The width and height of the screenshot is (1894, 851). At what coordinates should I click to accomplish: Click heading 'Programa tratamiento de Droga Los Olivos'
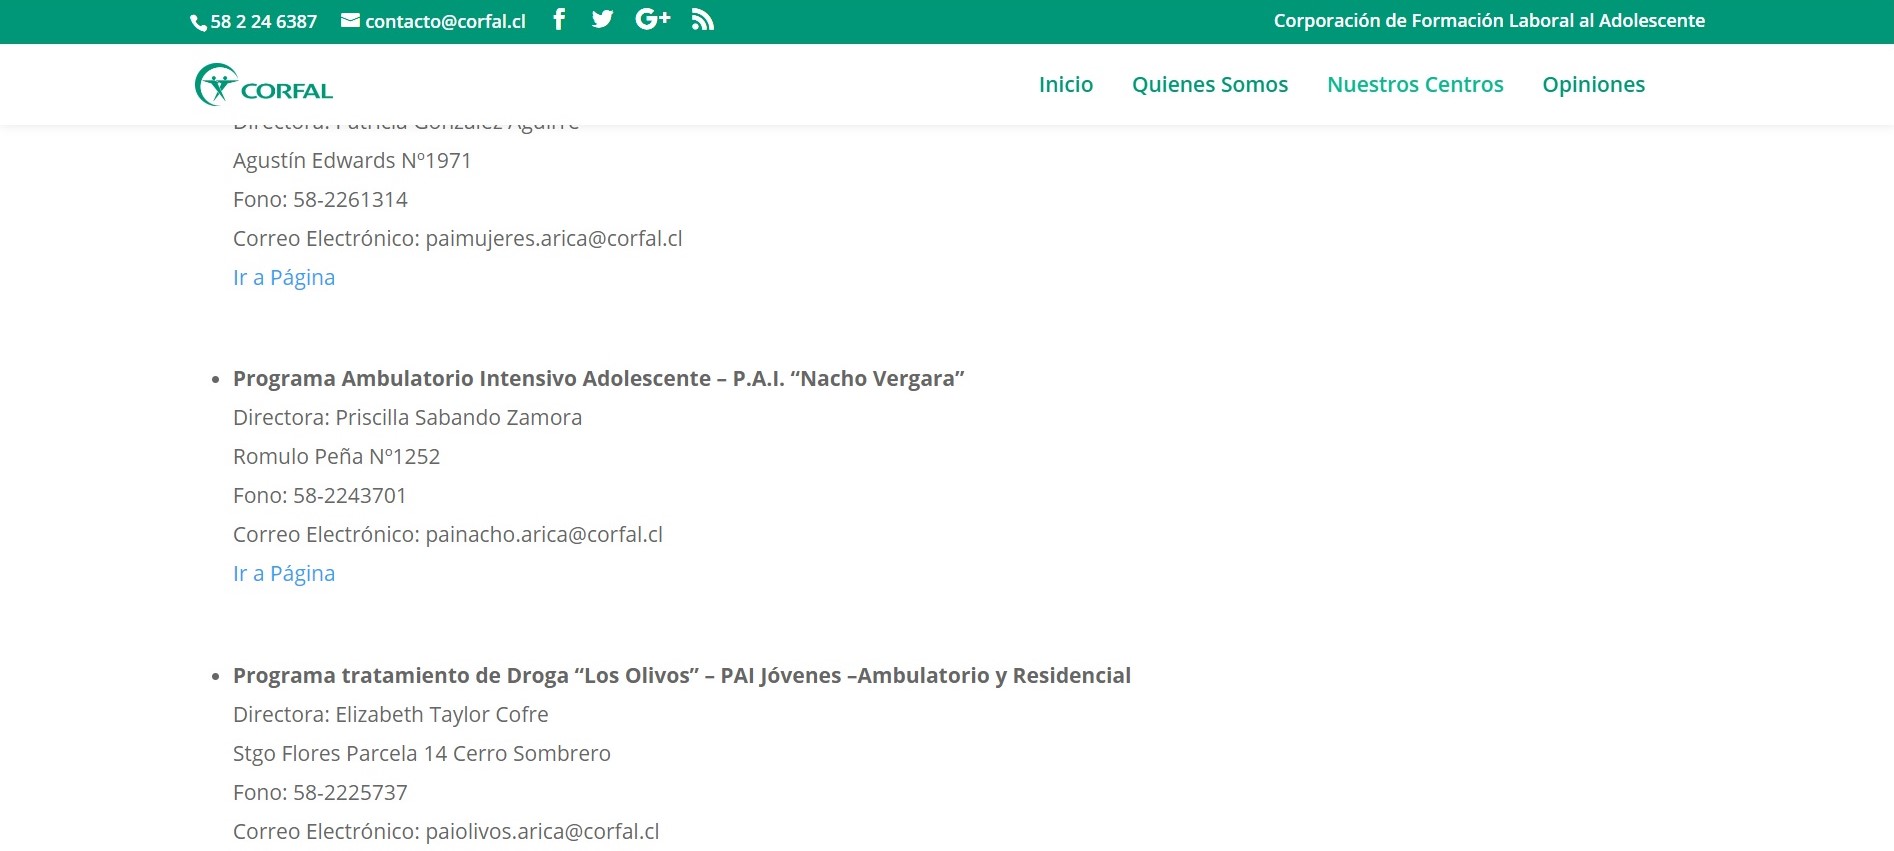[682, 676]
